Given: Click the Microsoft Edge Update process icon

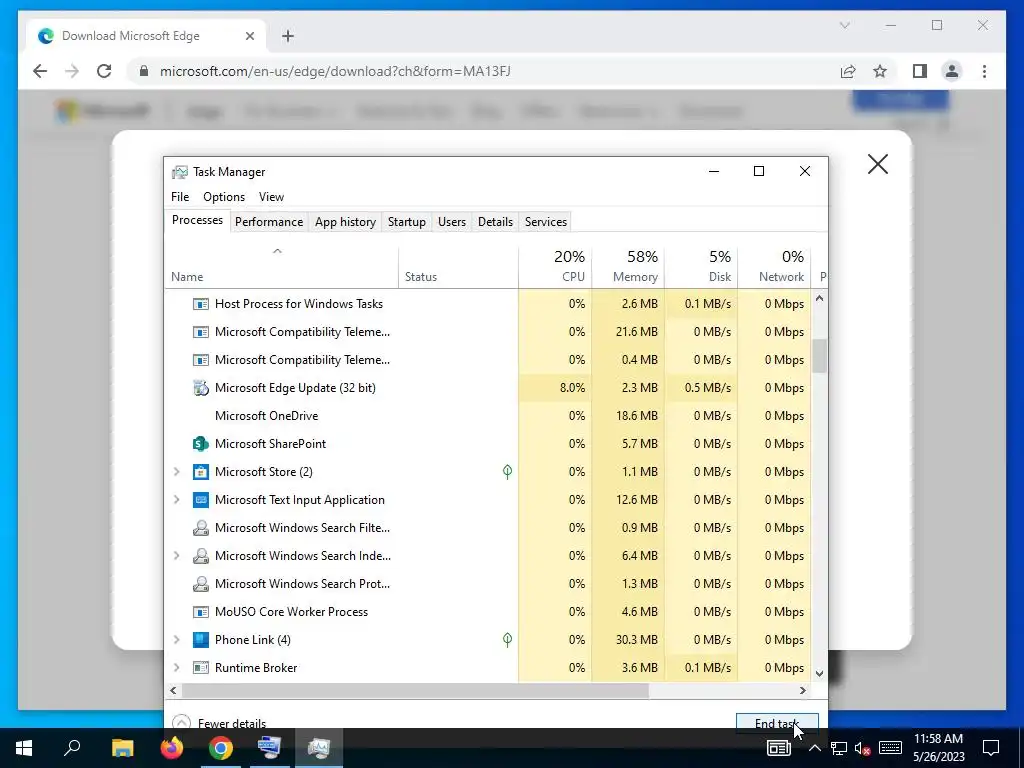Looking at the screenshot, I should click(200, 388).
